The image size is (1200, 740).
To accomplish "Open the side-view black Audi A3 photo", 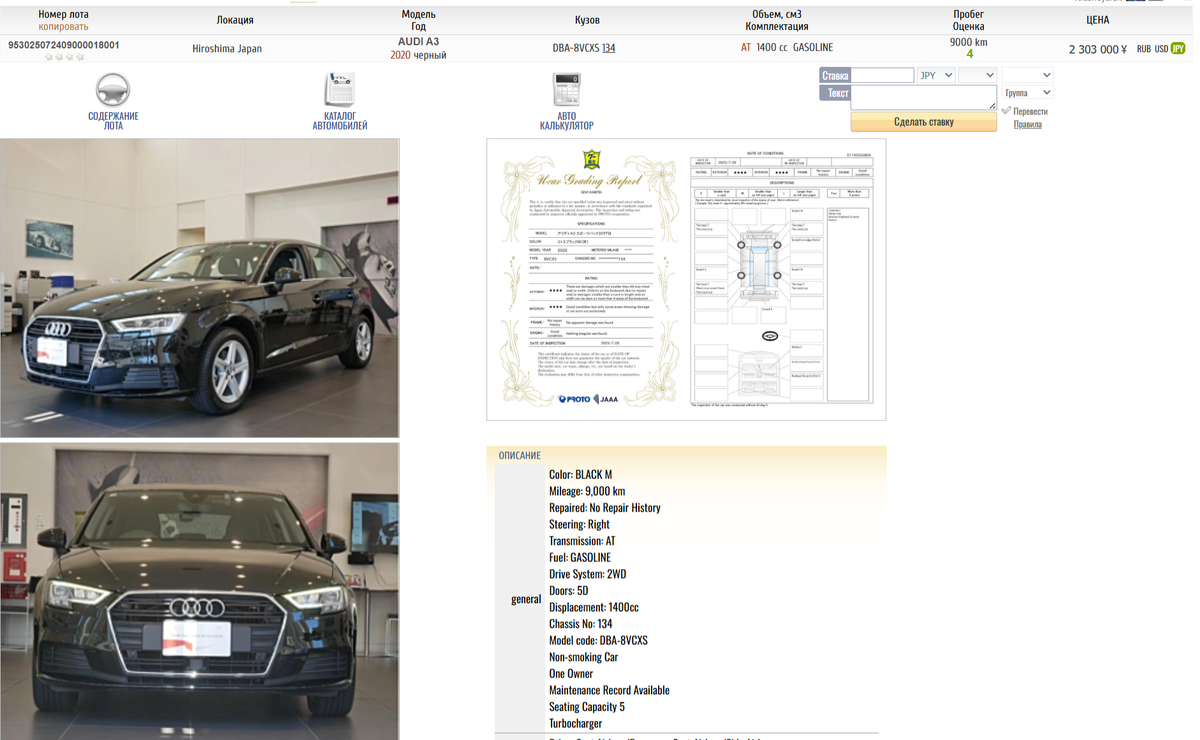I will click(200, 288).
